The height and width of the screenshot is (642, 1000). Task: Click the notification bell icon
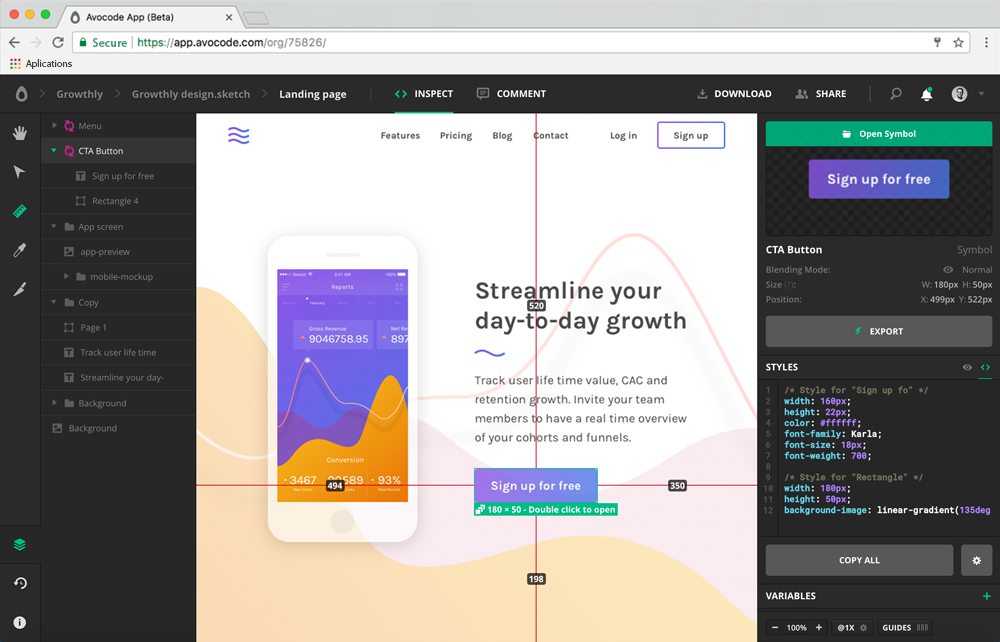927,94
